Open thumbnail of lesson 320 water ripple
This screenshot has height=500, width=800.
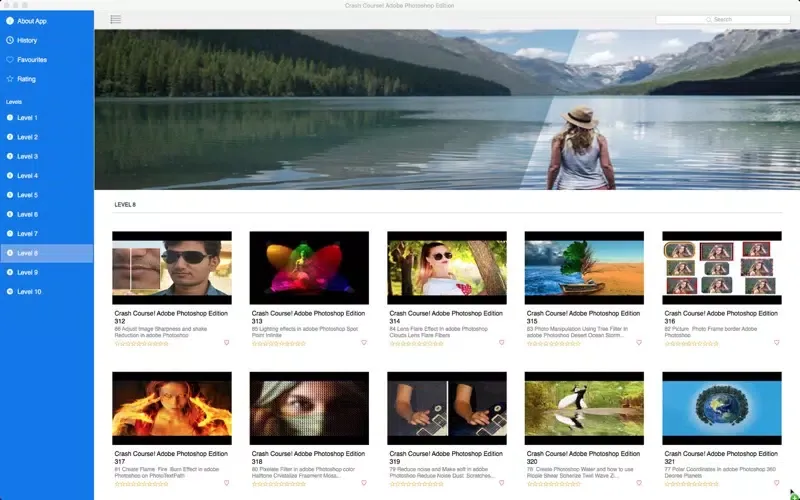pos(584,408)
